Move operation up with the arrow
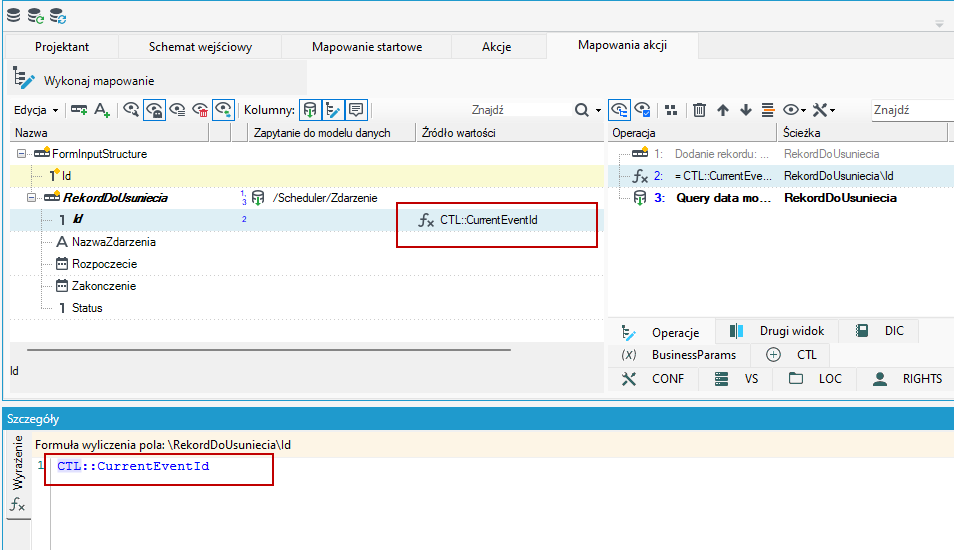The width and height of the screenshot is (954, 550). click(723, 110)
